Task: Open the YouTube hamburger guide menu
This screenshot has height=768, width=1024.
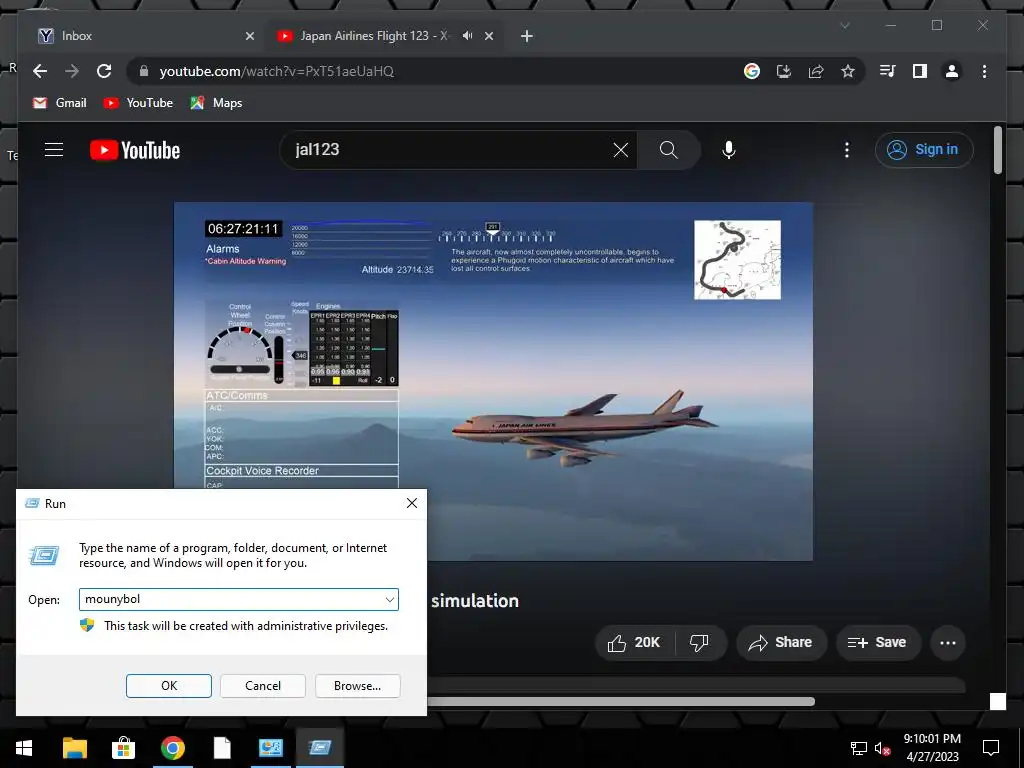Action: tap(54, 150)
